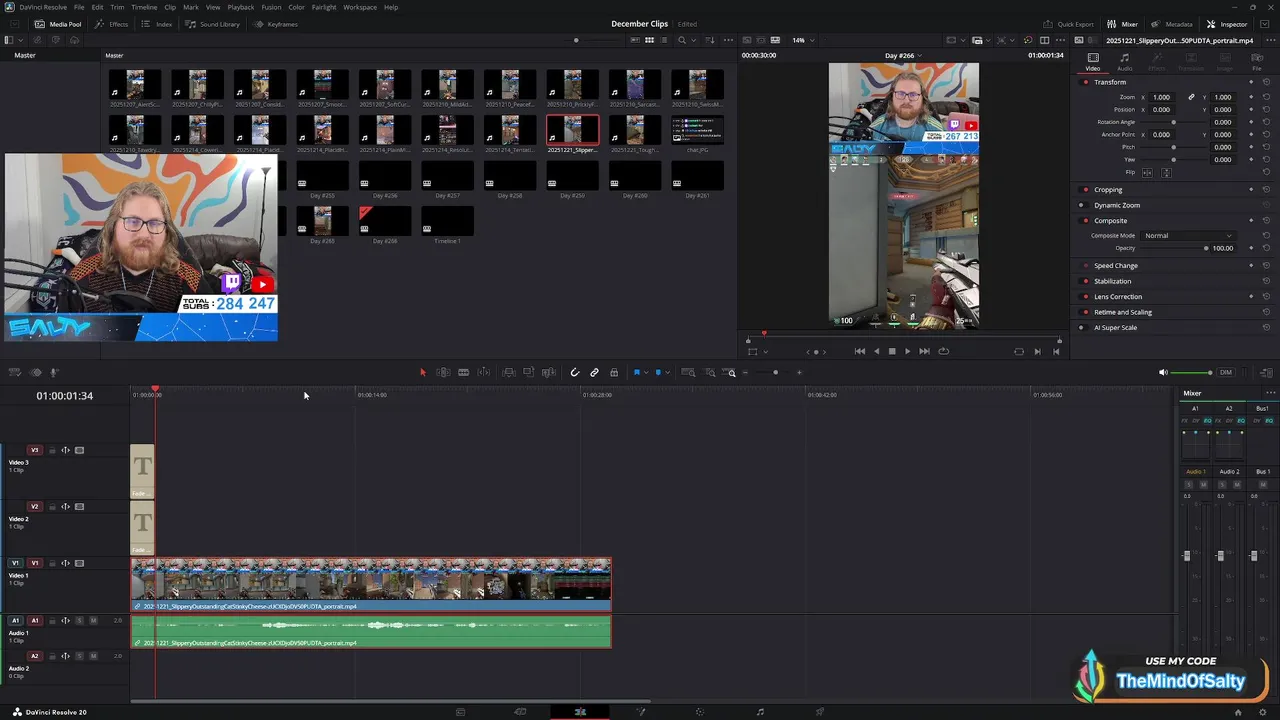This screenshot has height=720, width=1280.
Task: Open the Fusion menu
Action: click(x=271, y=7)
